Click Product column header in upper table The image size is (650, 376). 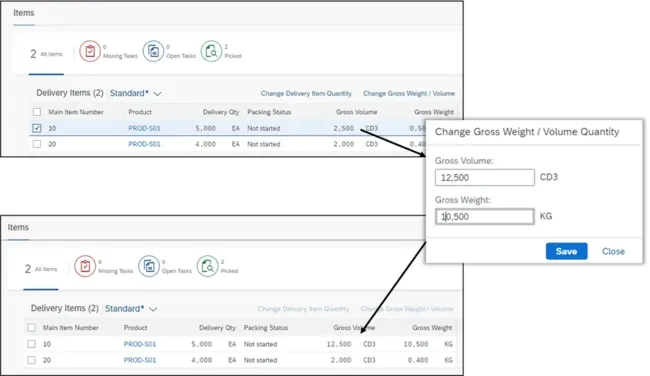click(140, 112)
